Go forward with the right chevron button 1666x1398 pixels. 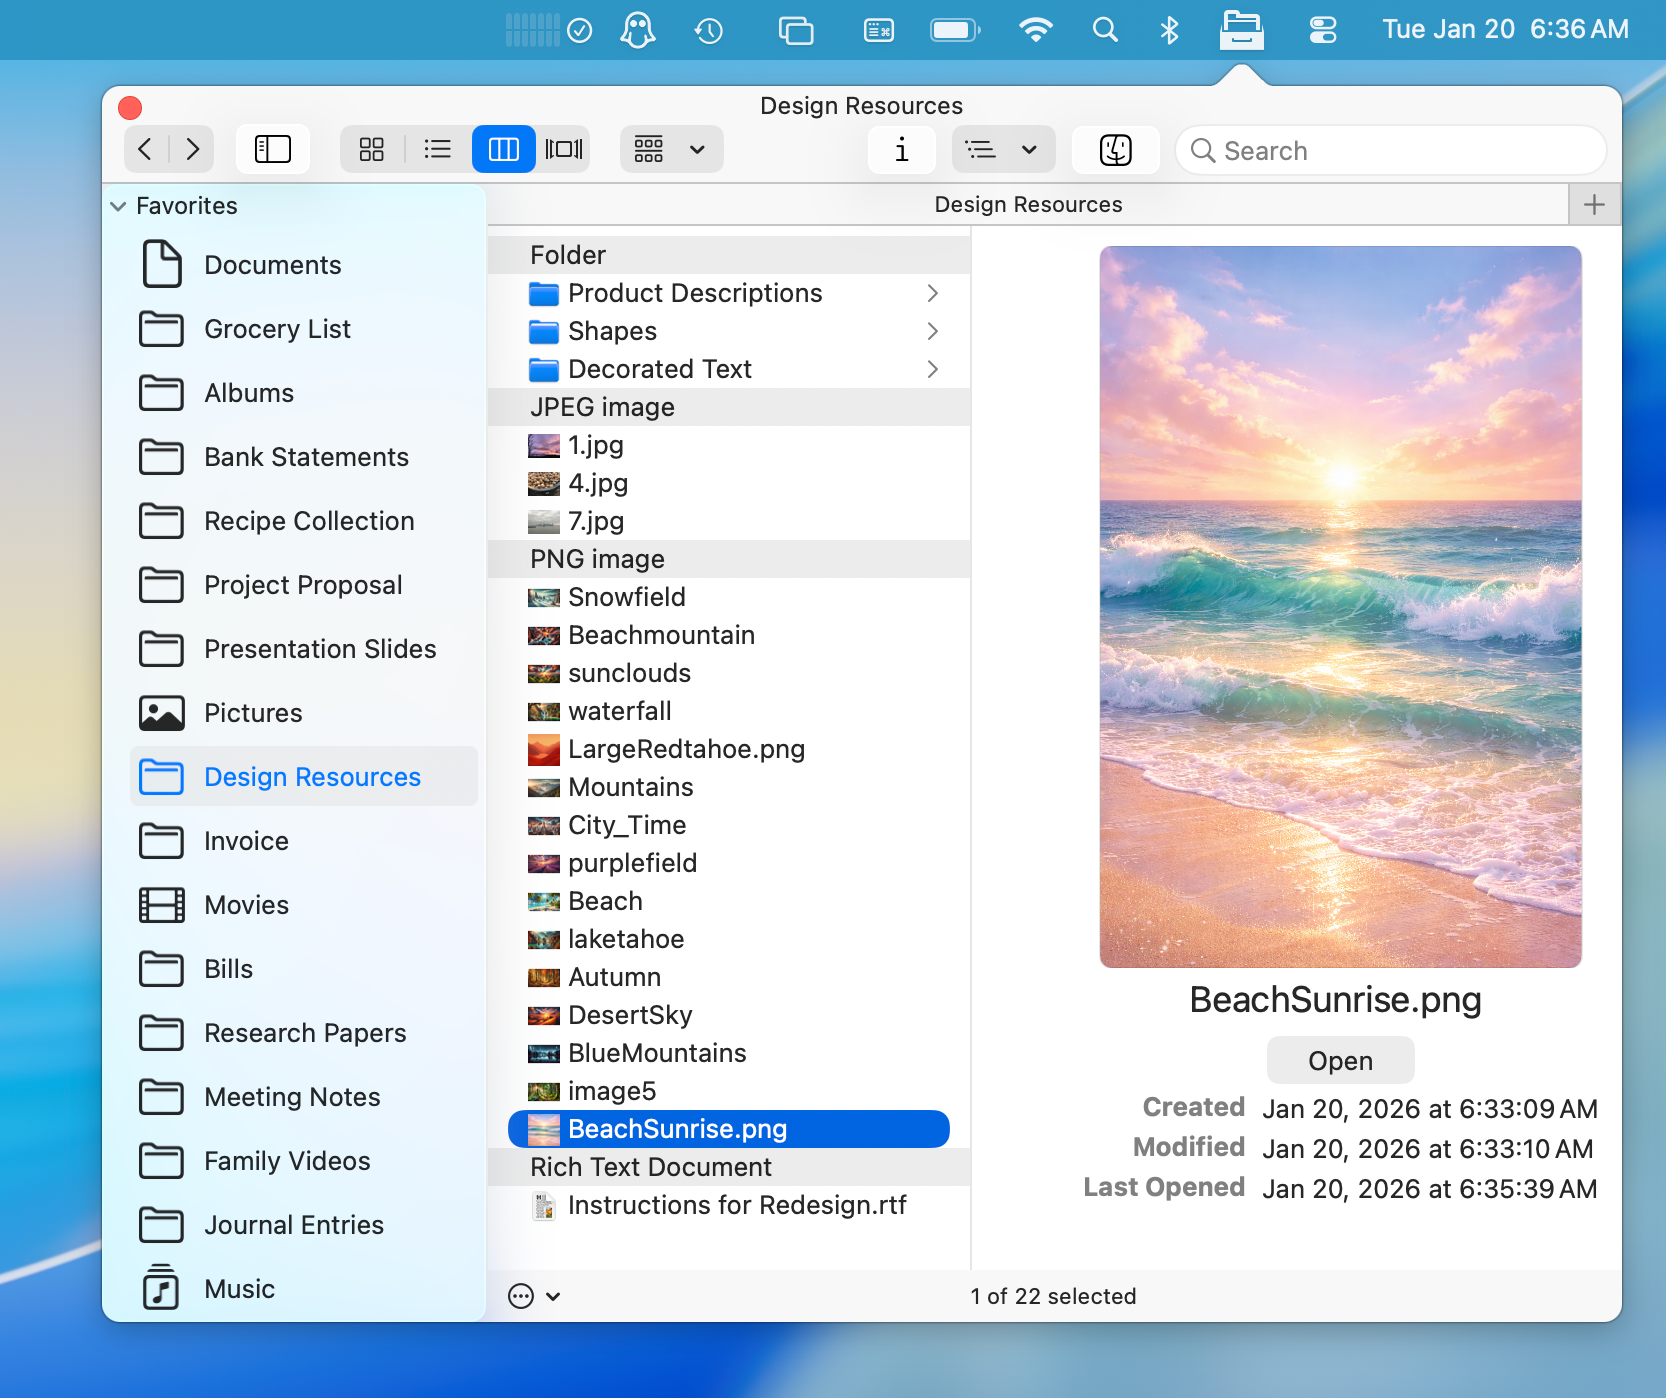(193, 150)
